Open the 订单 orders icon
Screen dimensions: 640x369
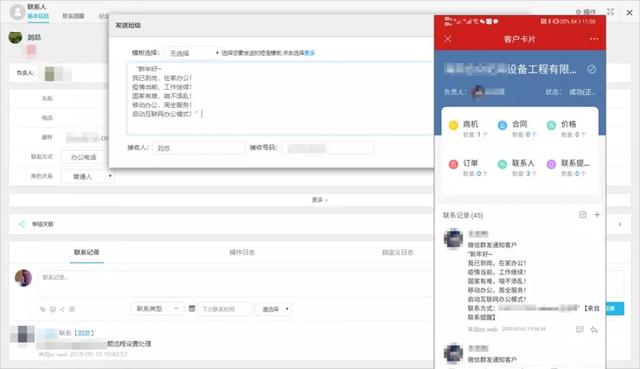click(x=453, y=164)
